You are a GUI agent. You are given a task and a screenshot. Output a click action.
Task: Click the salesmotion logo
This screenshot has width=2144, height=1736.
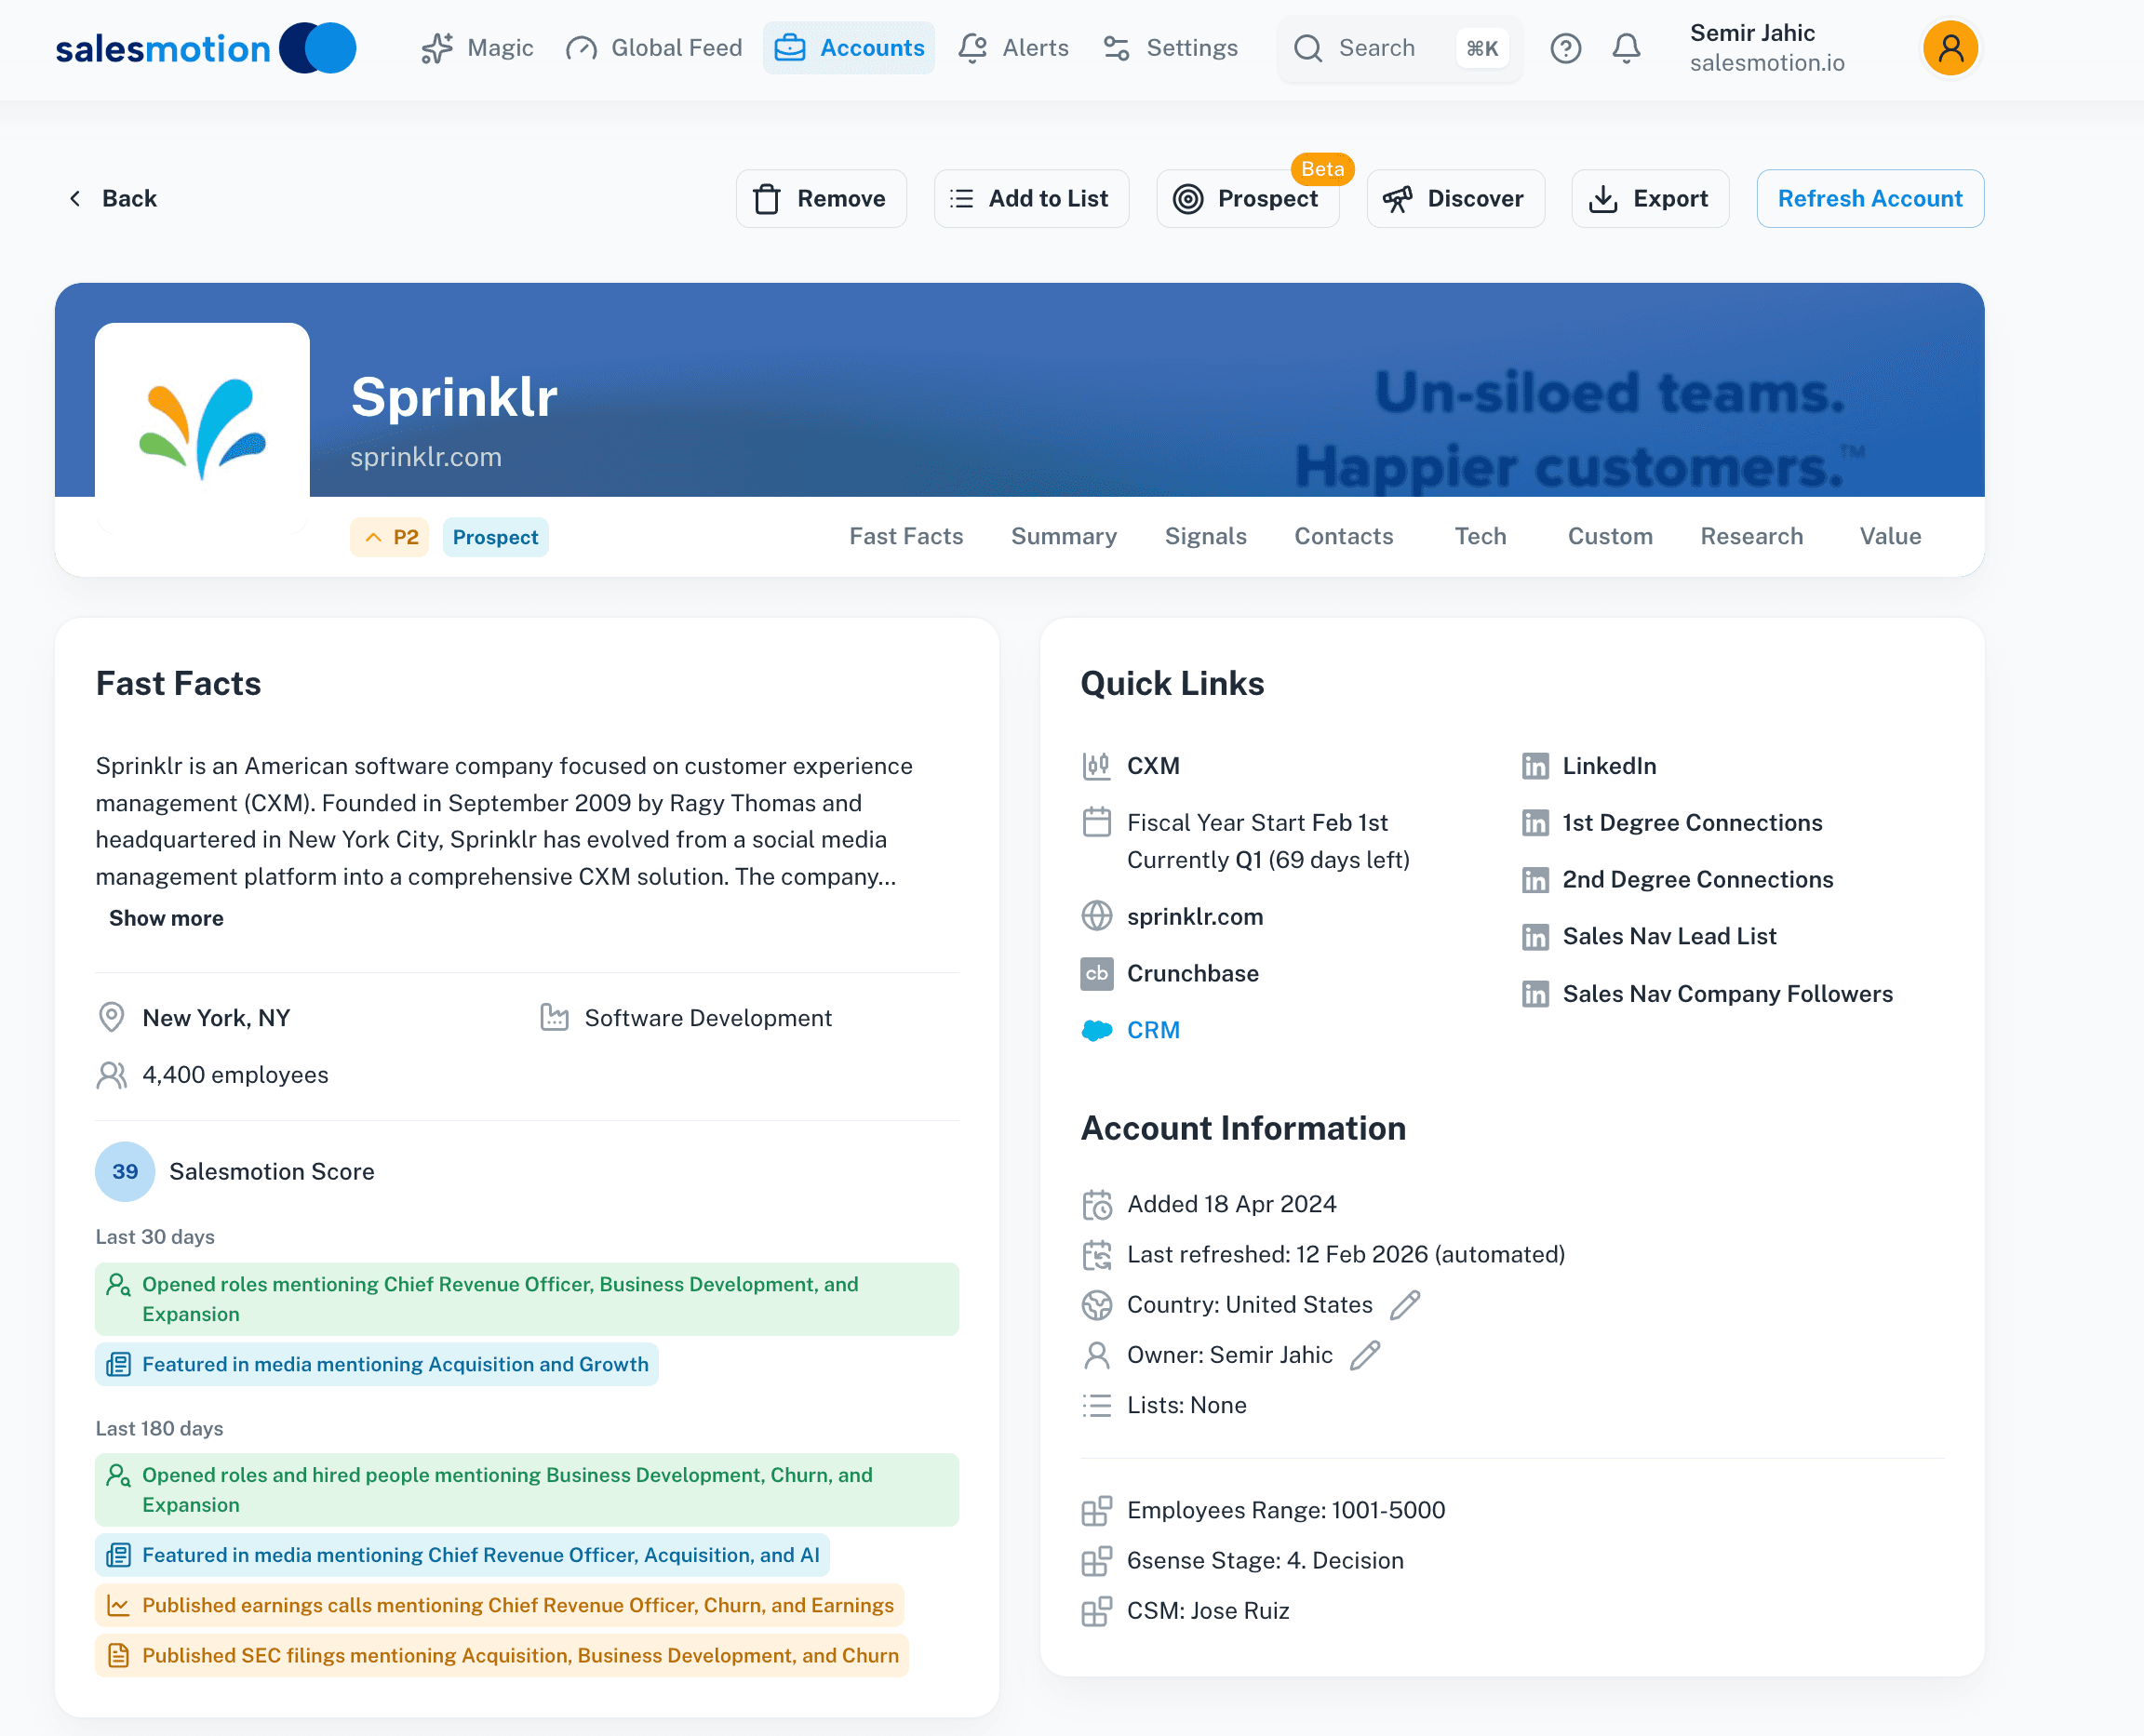point(205,48)
